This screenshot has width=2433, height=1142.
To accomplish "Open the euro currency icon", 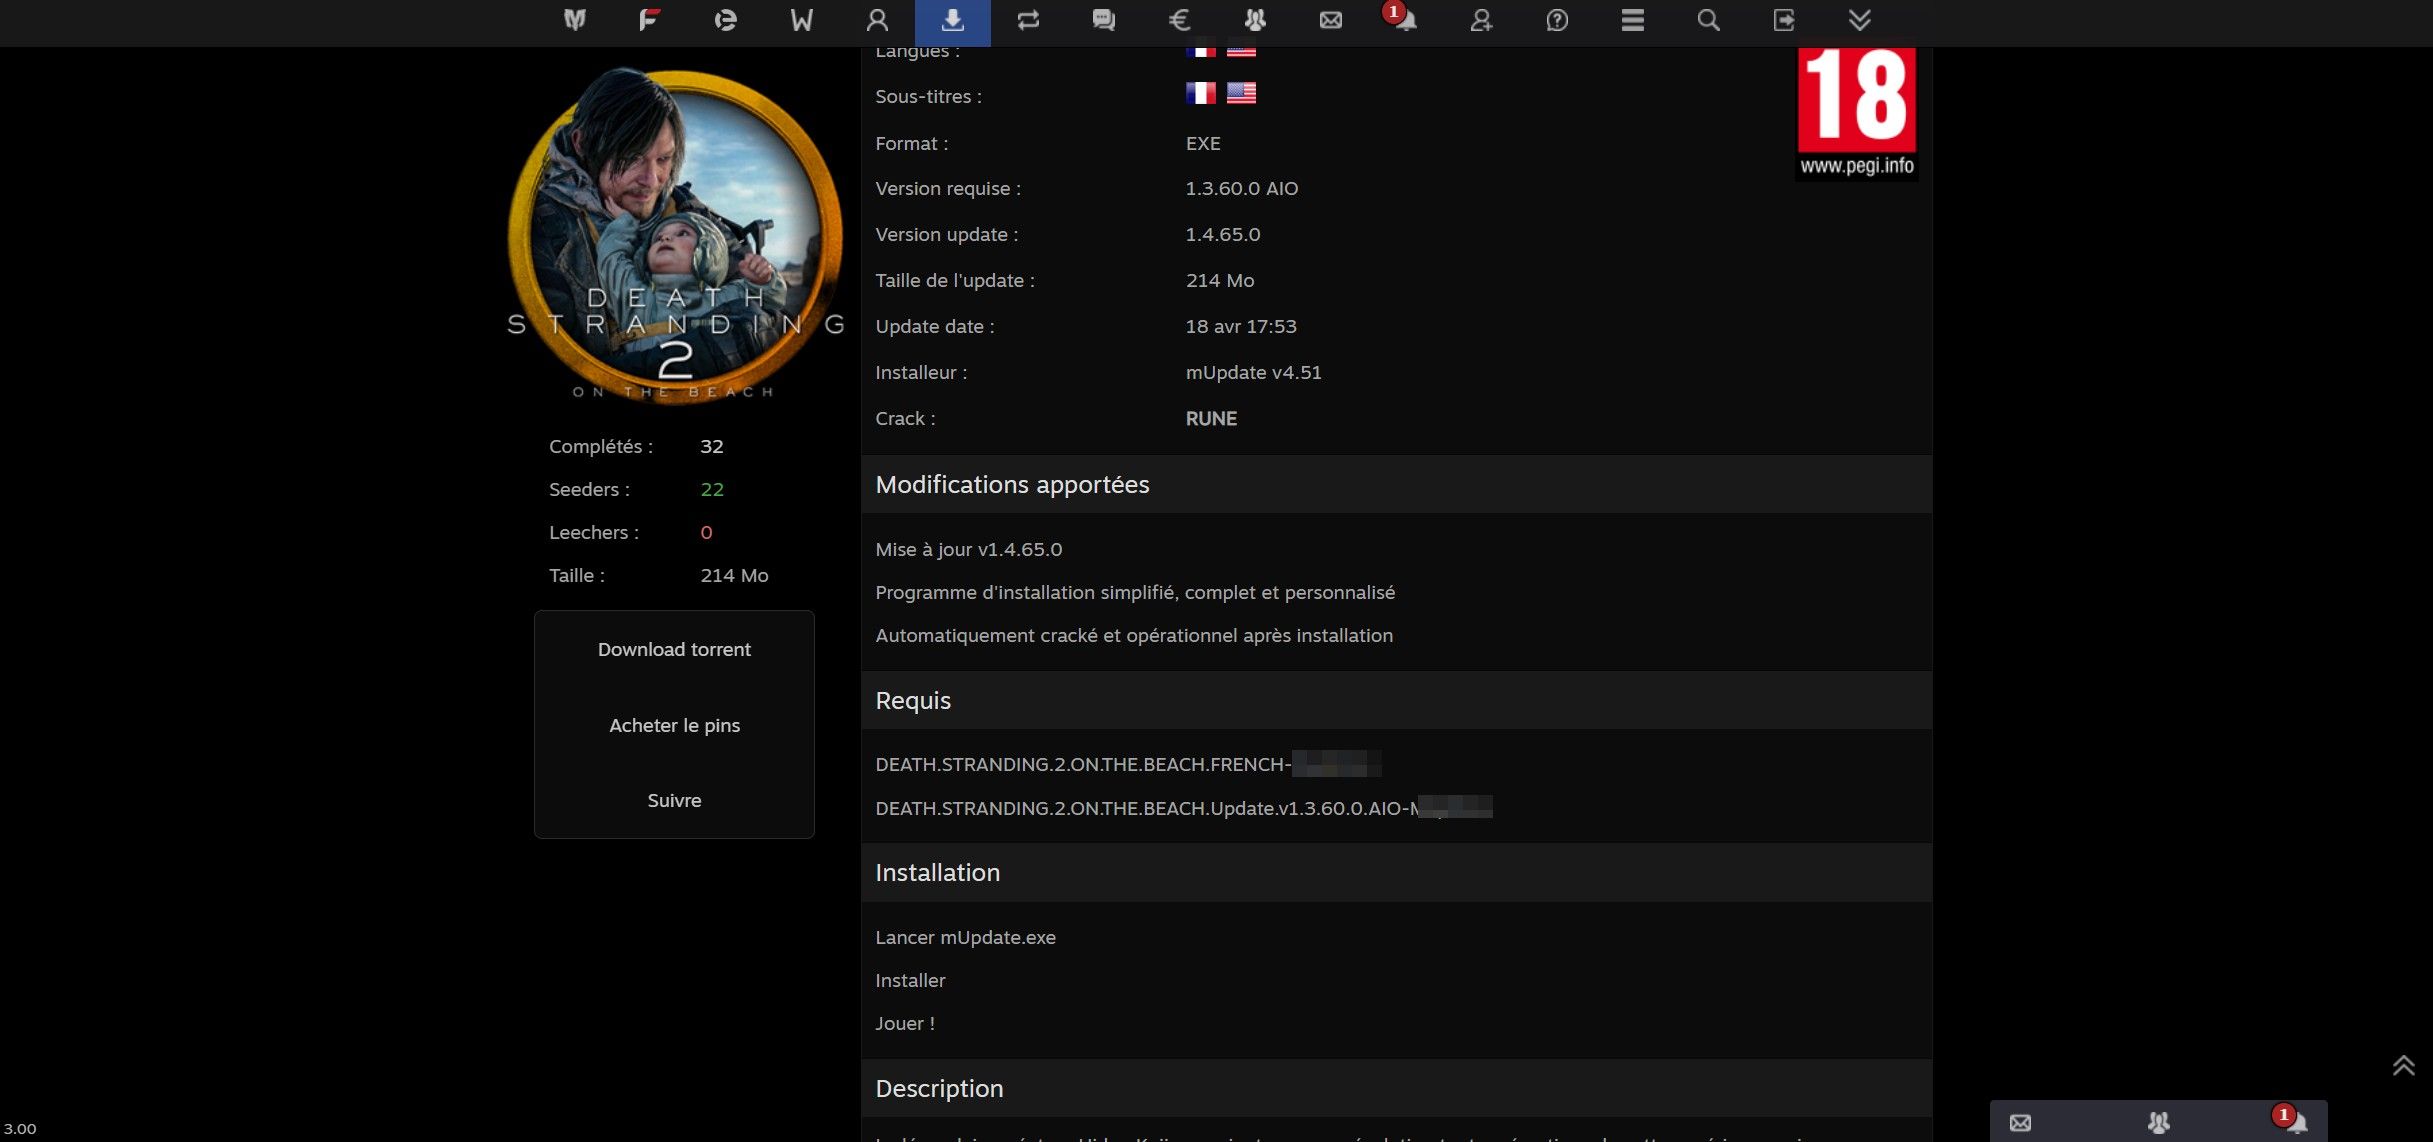I will point(1179,20).
